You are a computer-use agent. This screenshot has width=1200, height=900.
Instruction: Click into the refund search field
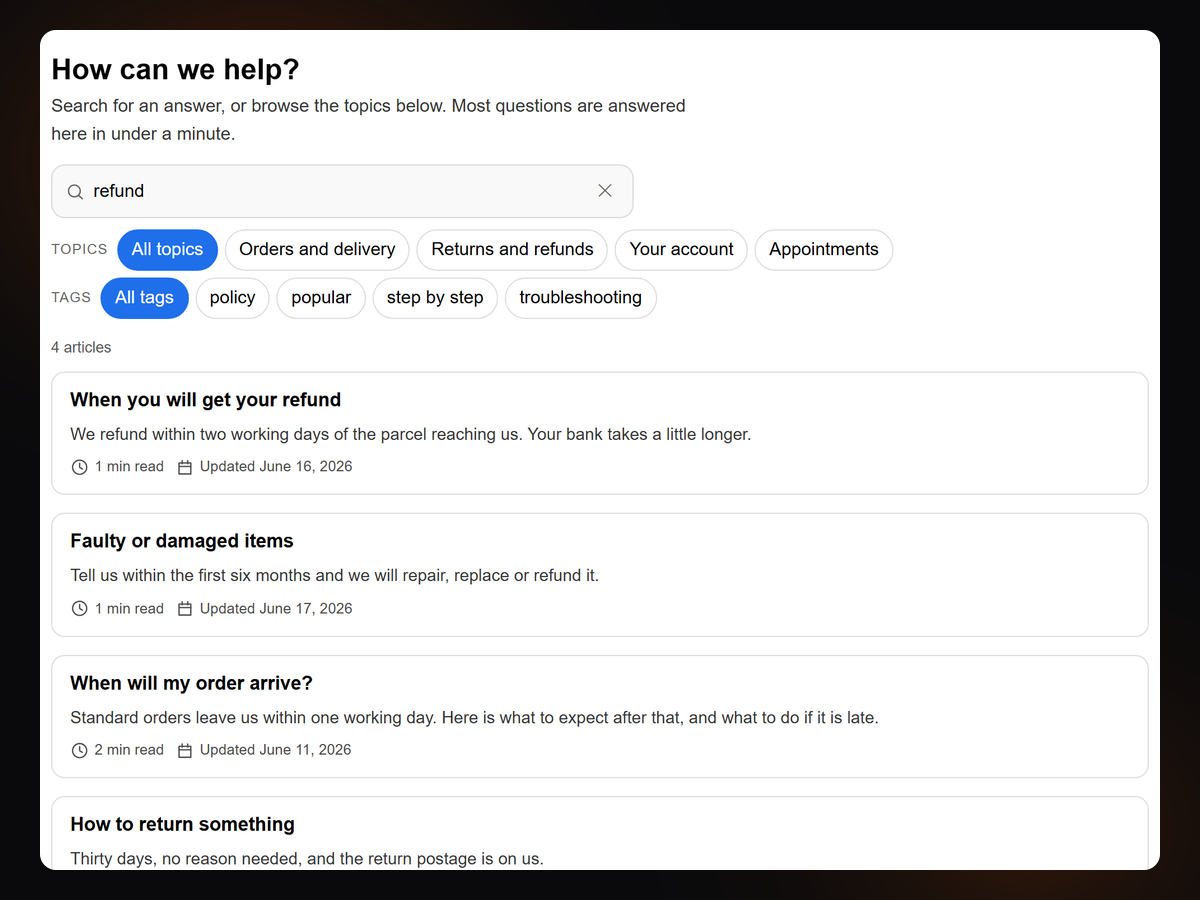[x=342, y=191]
